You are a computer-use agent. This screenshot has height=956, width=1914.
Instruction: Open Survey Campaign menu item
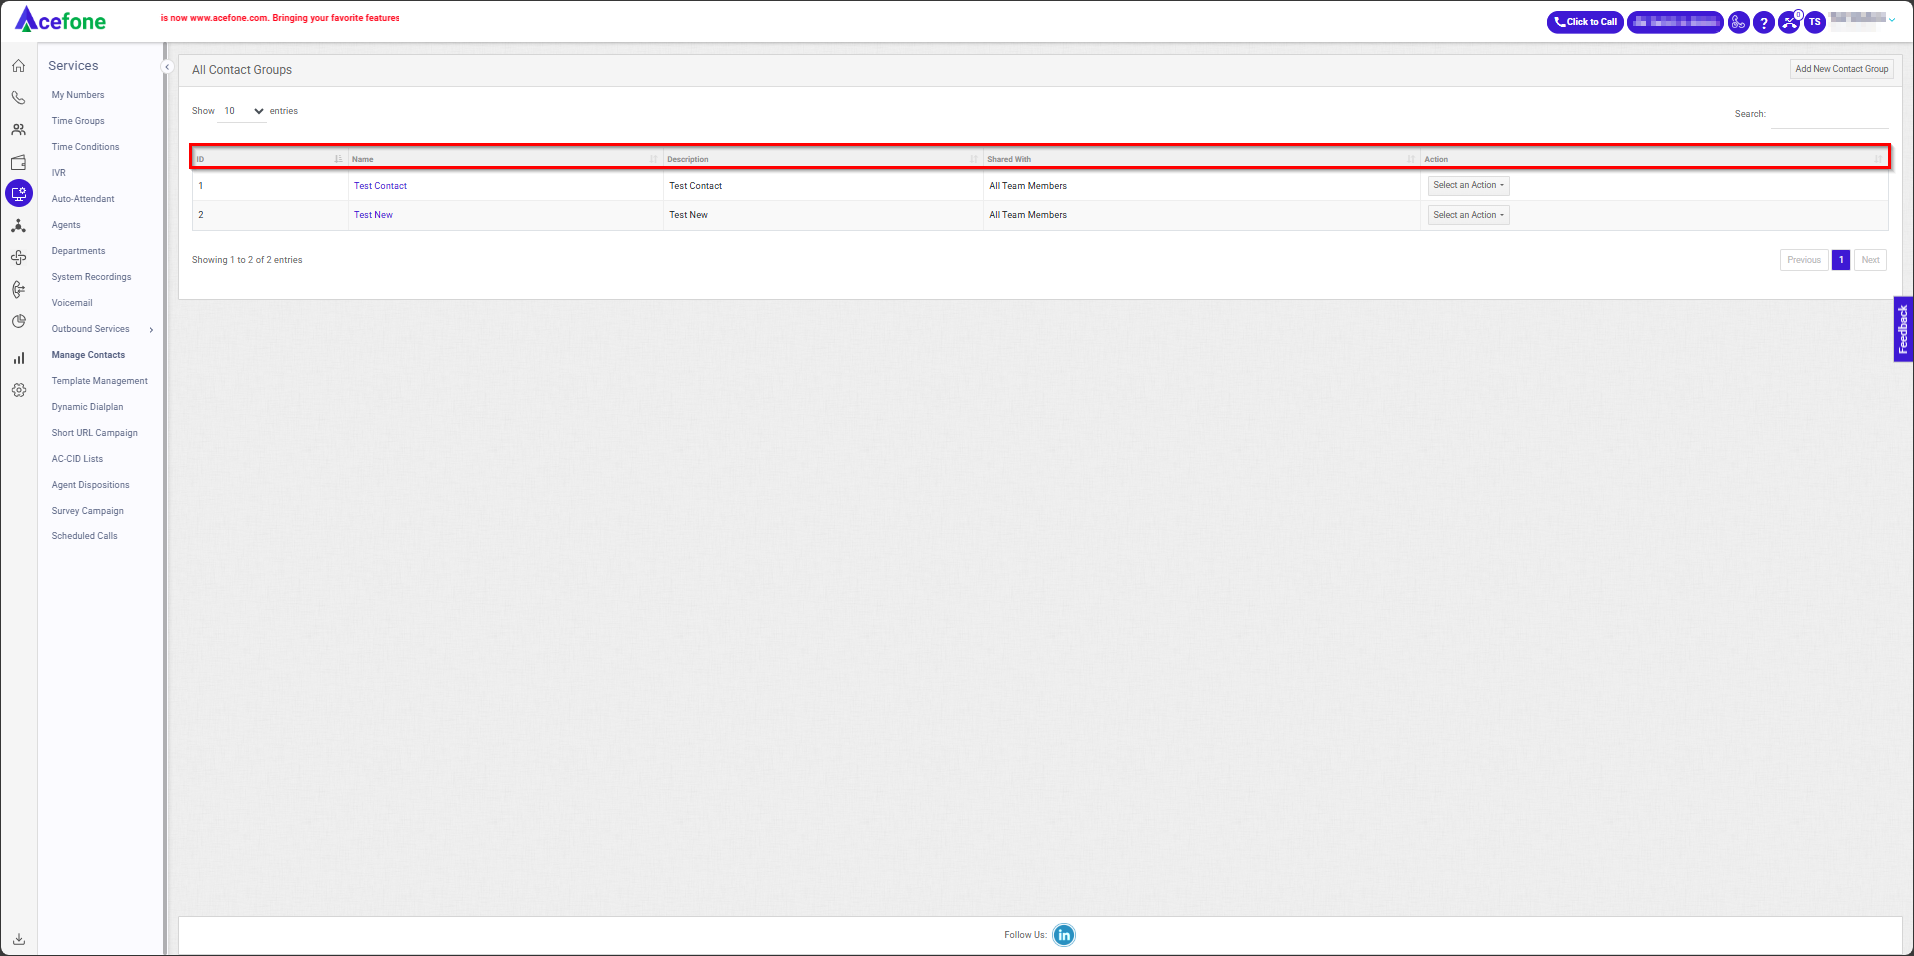(88, 511)
